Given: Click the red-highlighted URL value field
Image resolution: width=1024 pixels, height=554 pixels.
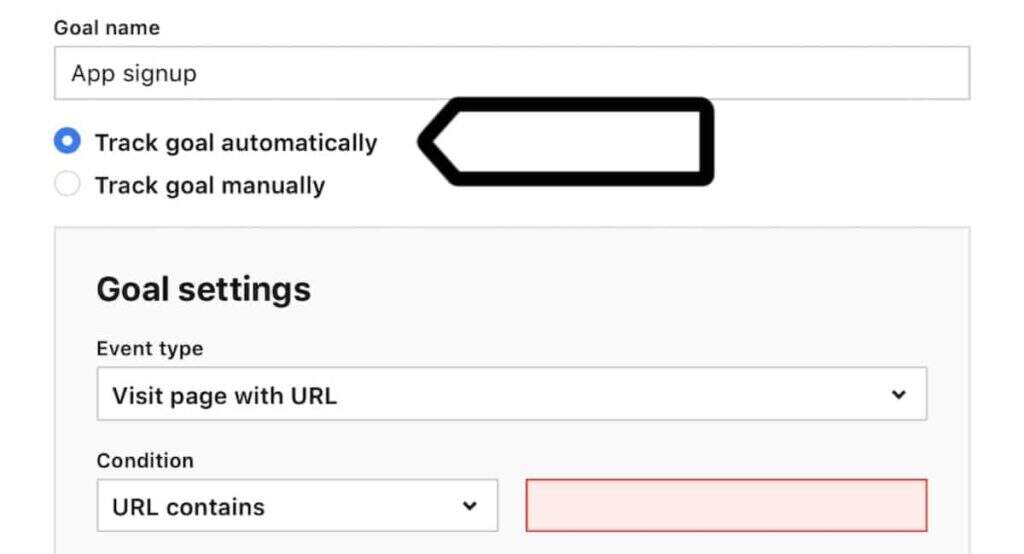Looking at the screenshot, I should tap(726, 505).
